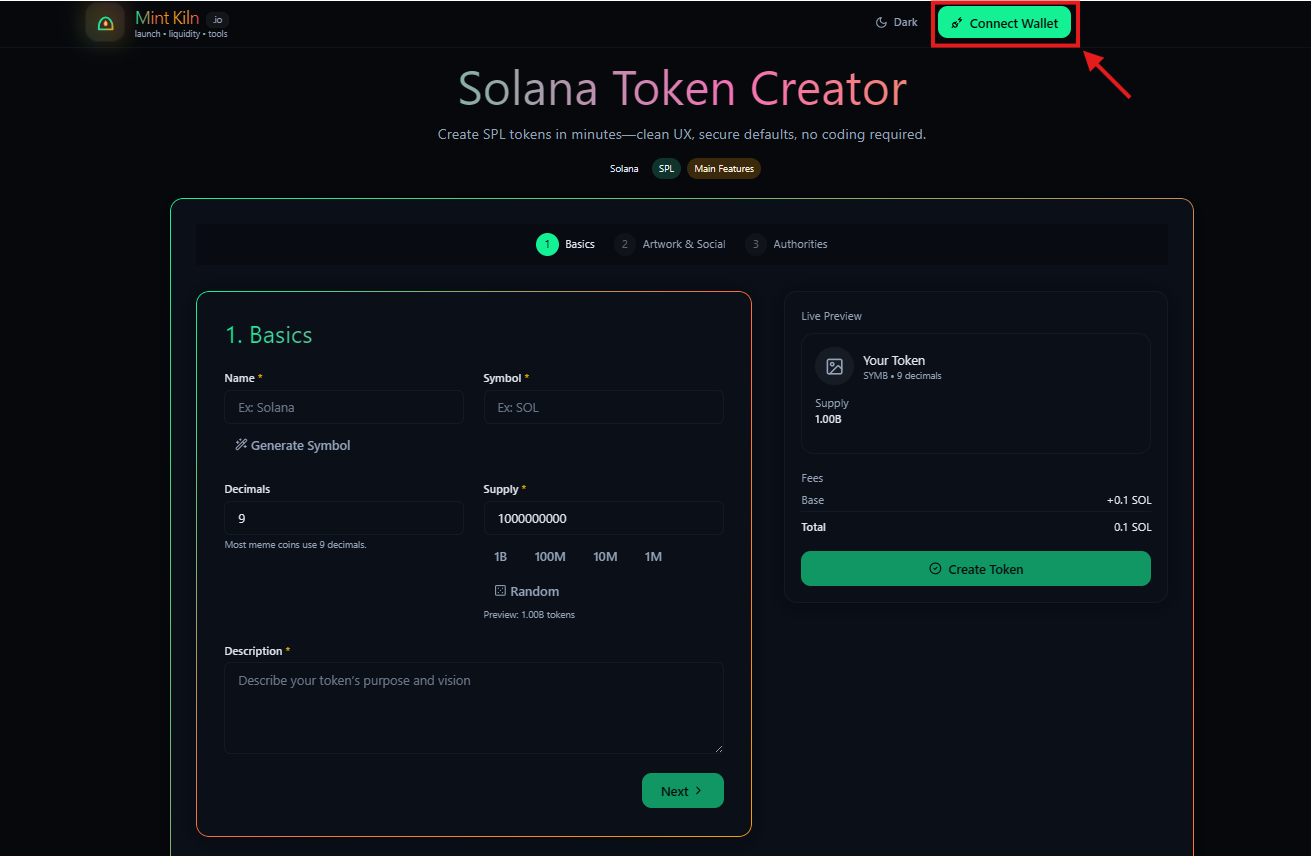Image resolution: width=1311 pixels, height=856 pixels.
Task: Click the checkmark icon on Create Token
Action: pos(934,568)
